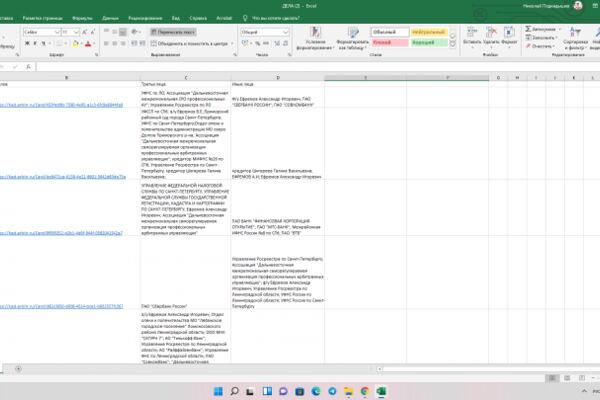The image size is (600, 400).
Task: Click the AutoSum (Автосумма) sigma icon
Action: pyautogui.click(x=528, y=29)
